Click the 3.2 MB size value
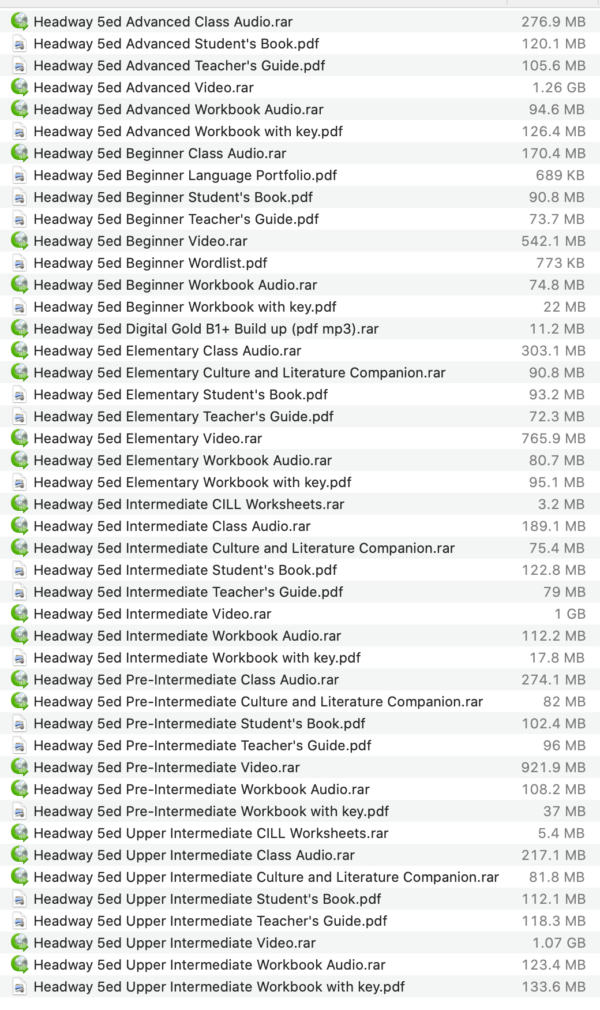This screenshot has height=1010, width=600. tap(561, 504)
